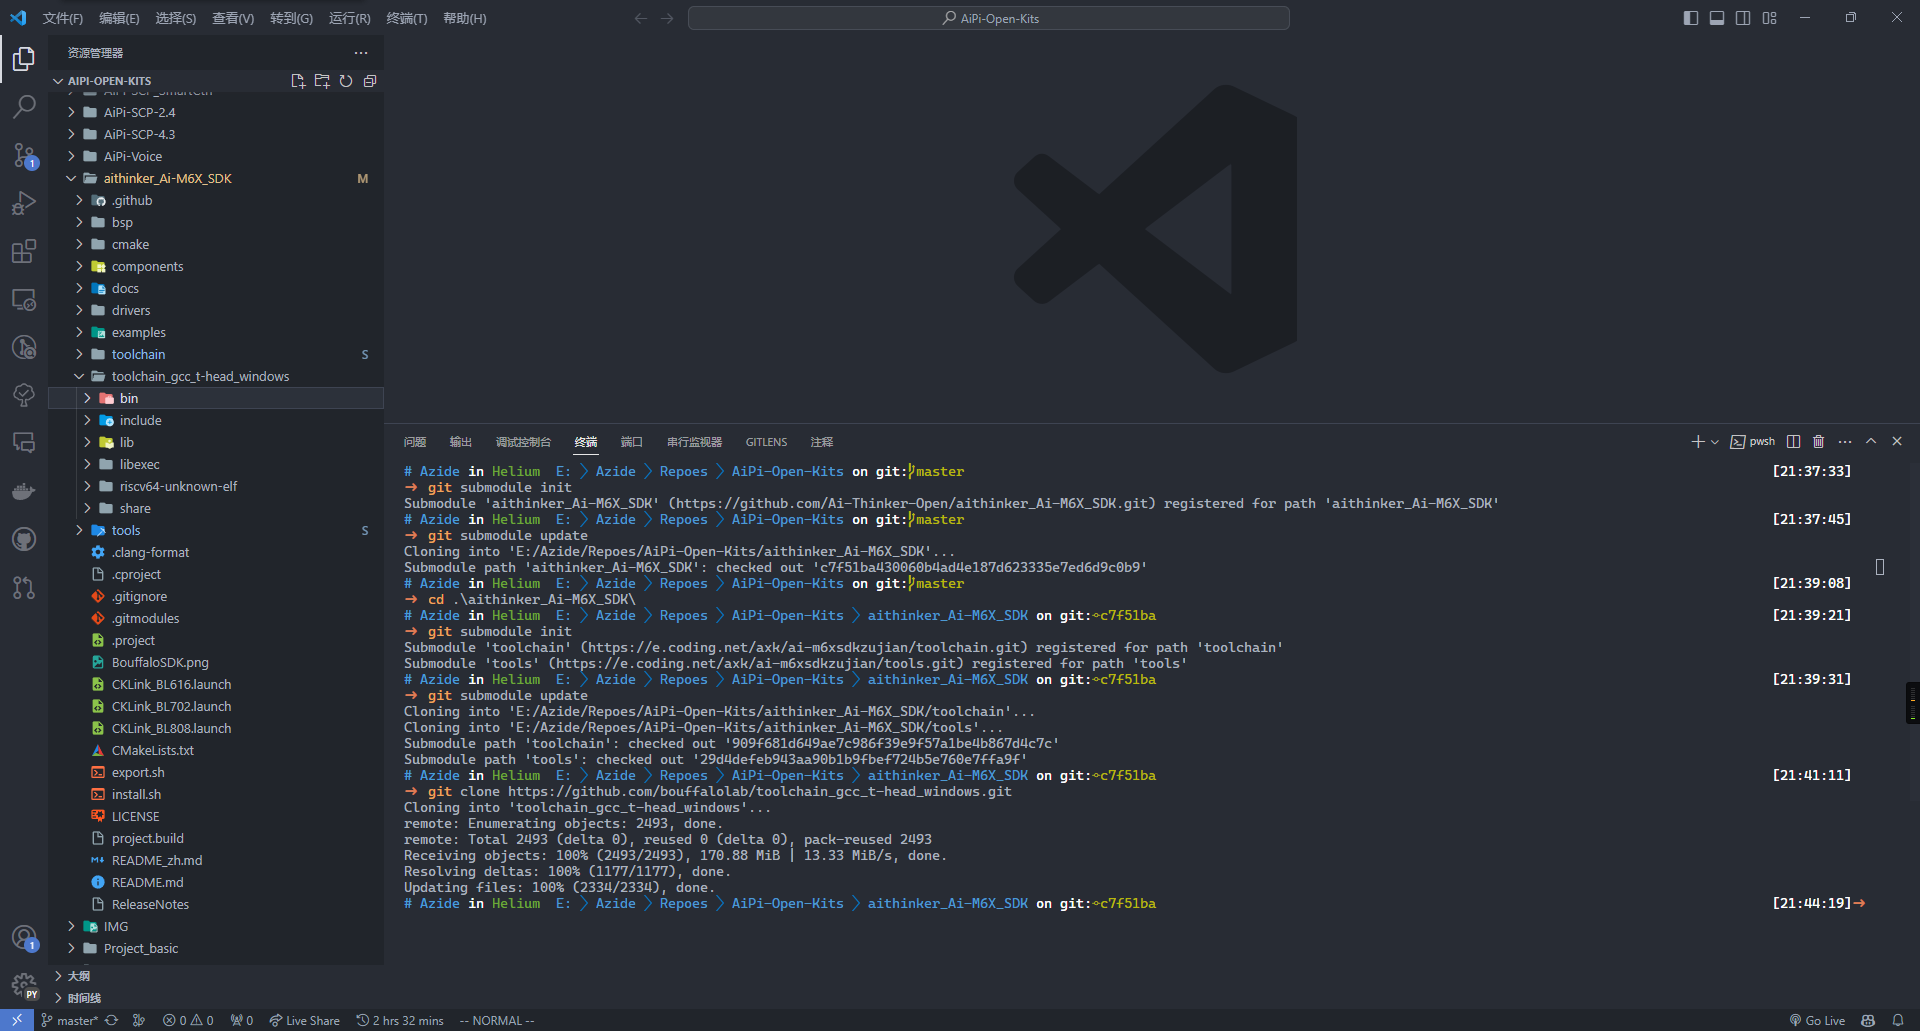Open the 编辑(E) menu

pos(119,18)
